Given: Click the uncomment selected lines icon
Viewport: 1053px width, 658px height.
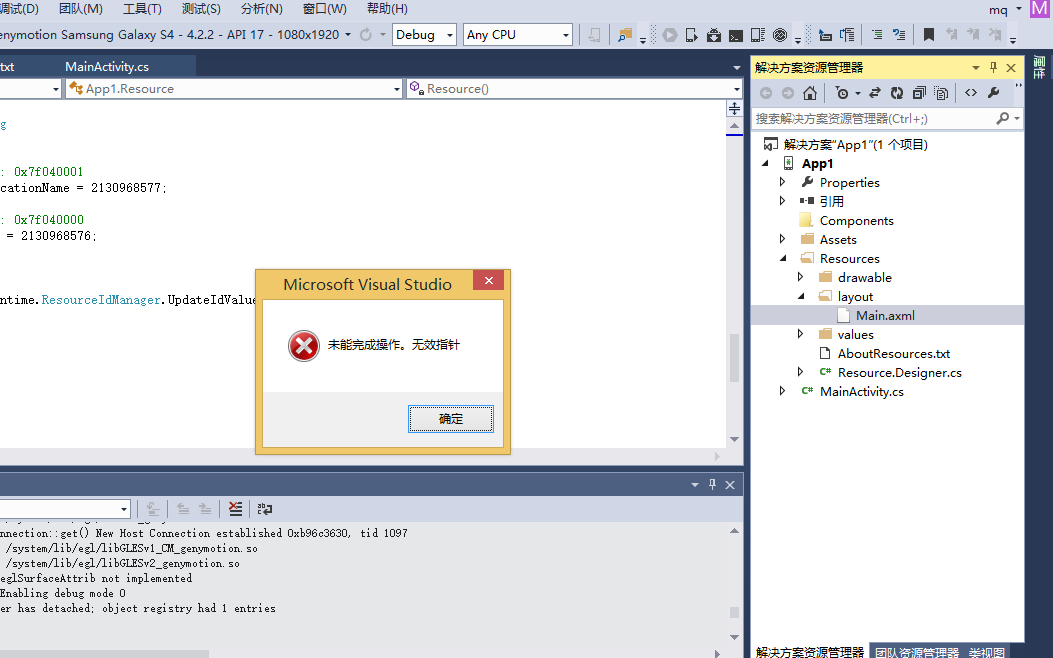Looking at the screenshot, I should [899, 35].
